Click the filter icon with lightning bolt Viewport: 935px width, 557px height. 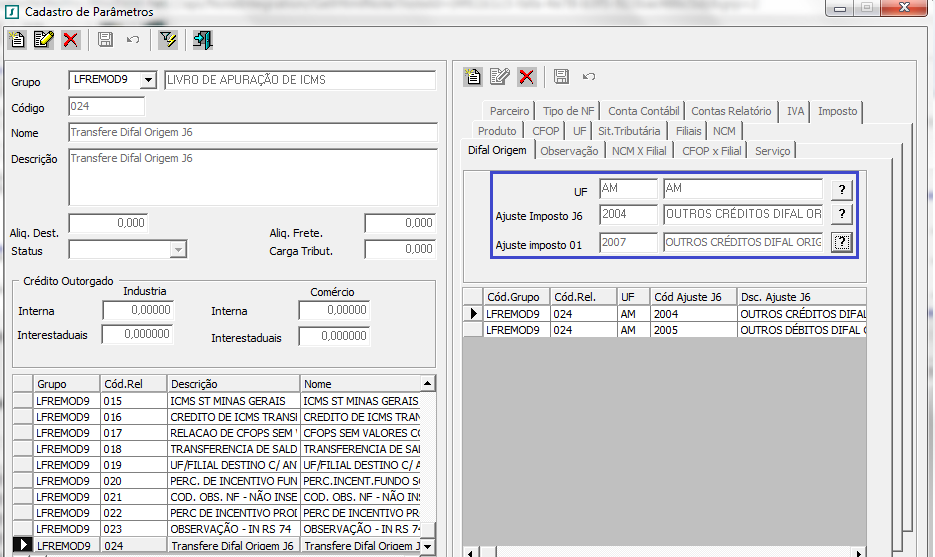[x=167, y=40]
